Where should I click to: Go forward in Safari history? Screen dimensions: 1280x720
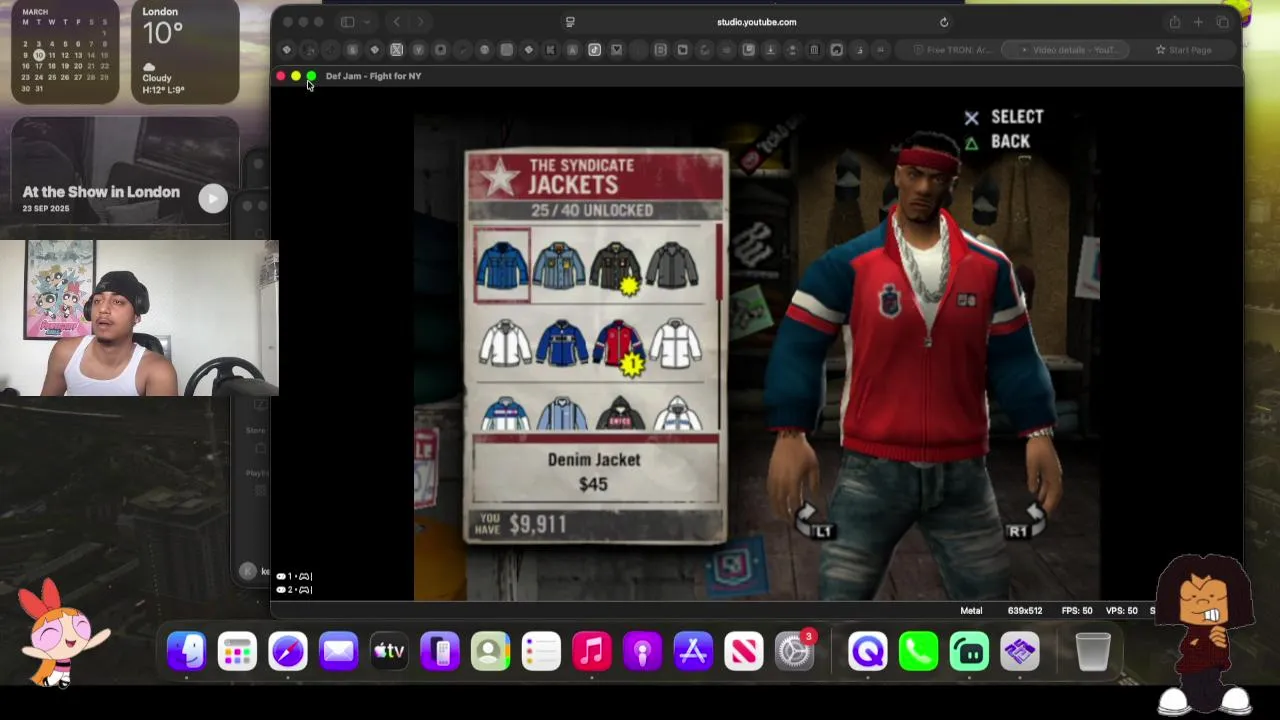420,22
